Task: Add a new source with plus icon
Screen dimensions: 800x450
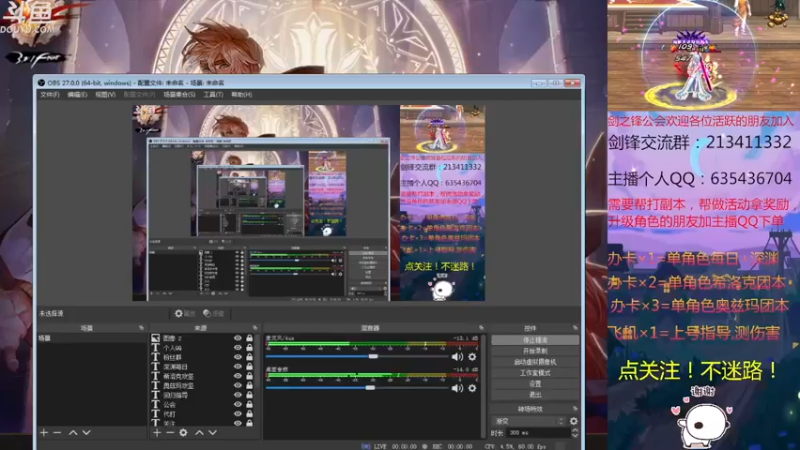Action: 157,433
